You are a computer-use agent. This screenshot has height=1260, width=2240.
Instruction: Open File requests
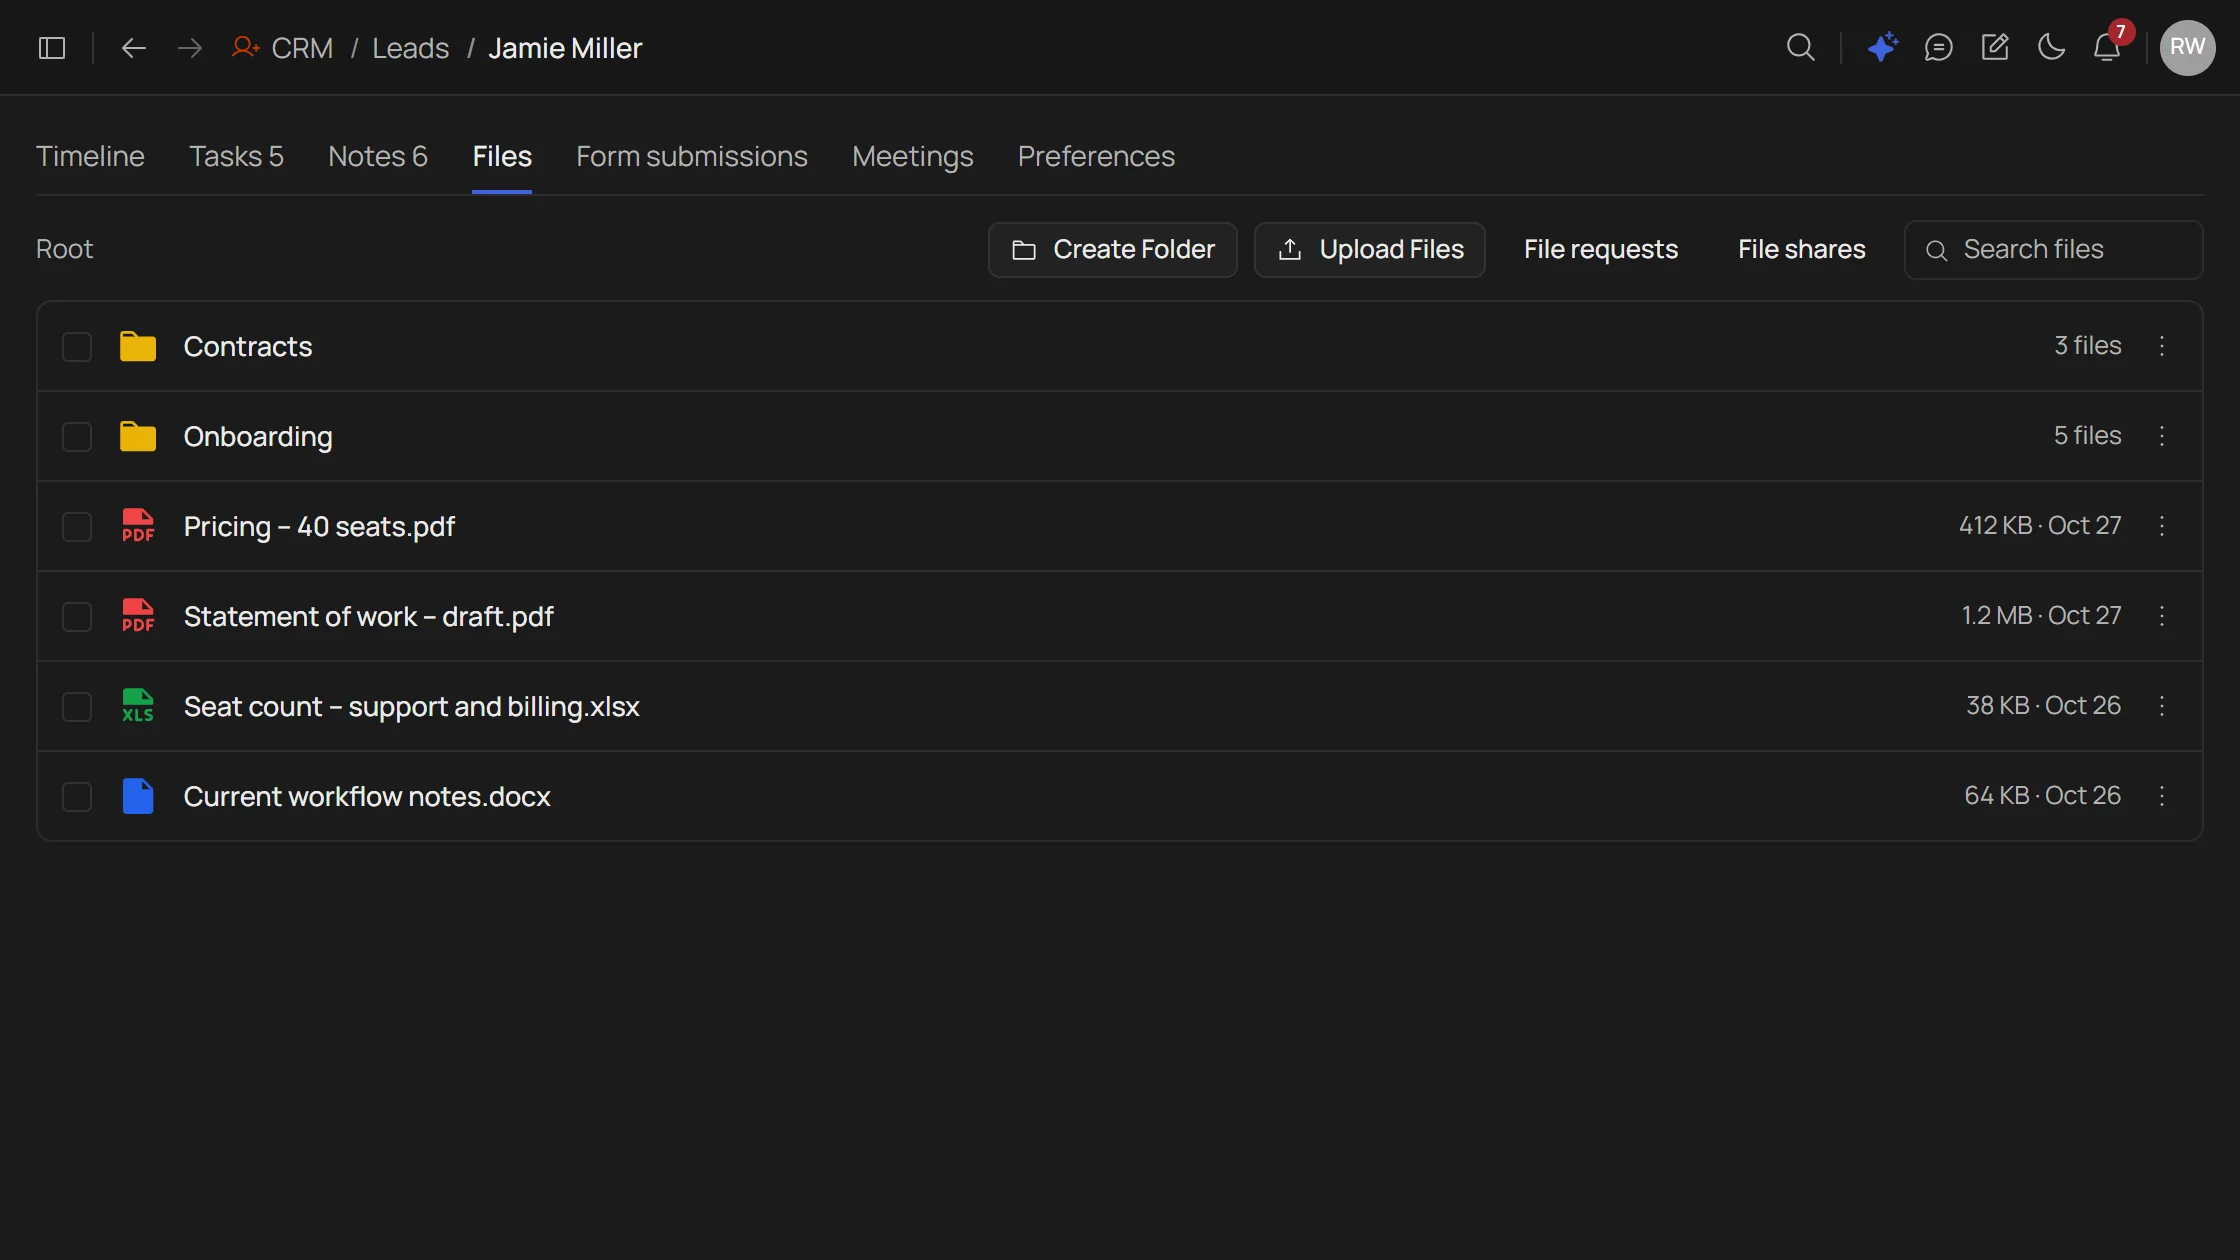pyautogui.click(x=1600, y=249)
